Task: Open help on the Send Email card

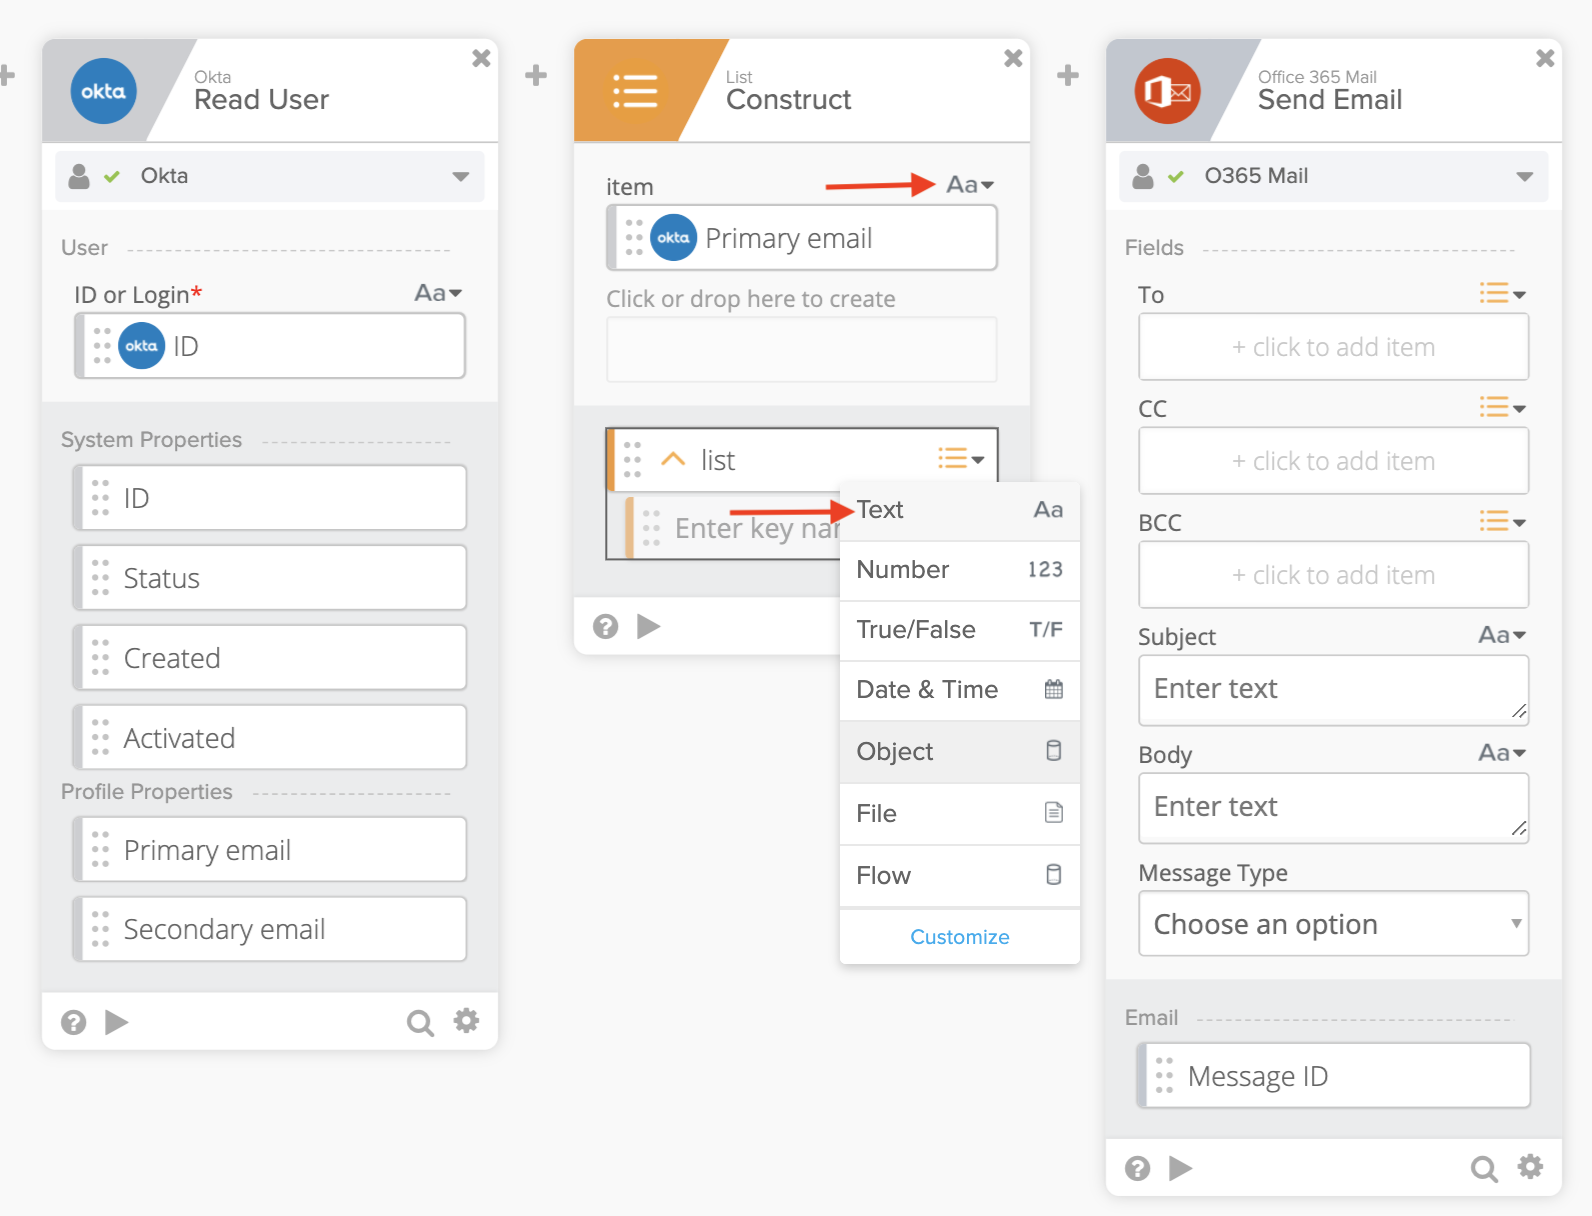Action: coord(1138,1168)
